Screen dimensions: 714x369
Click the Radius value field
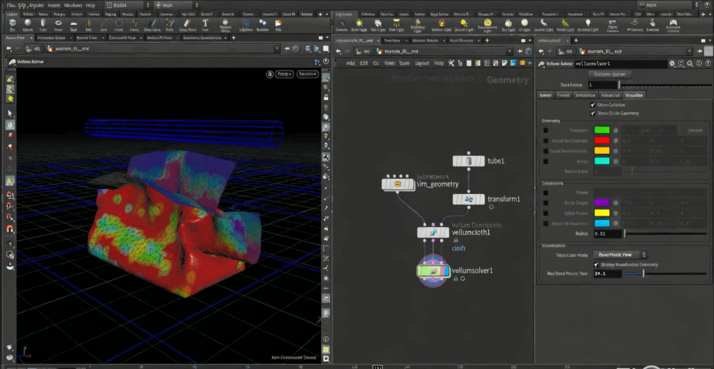click(608, 234)
